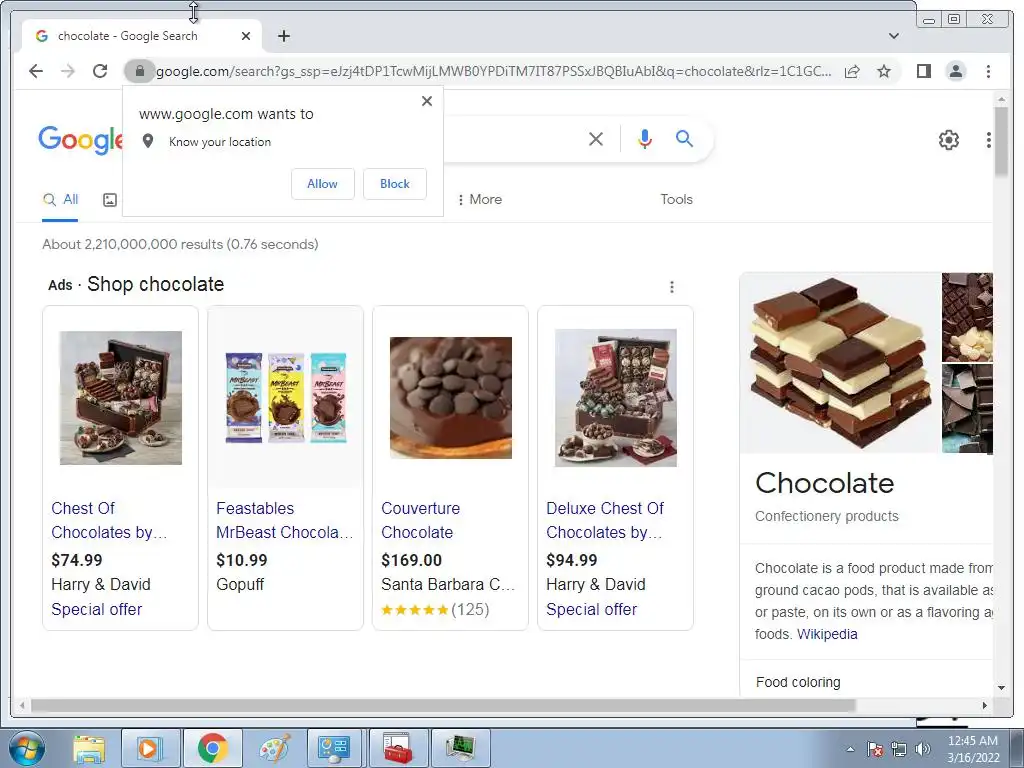Open the search Tools option

coord(676,199)
